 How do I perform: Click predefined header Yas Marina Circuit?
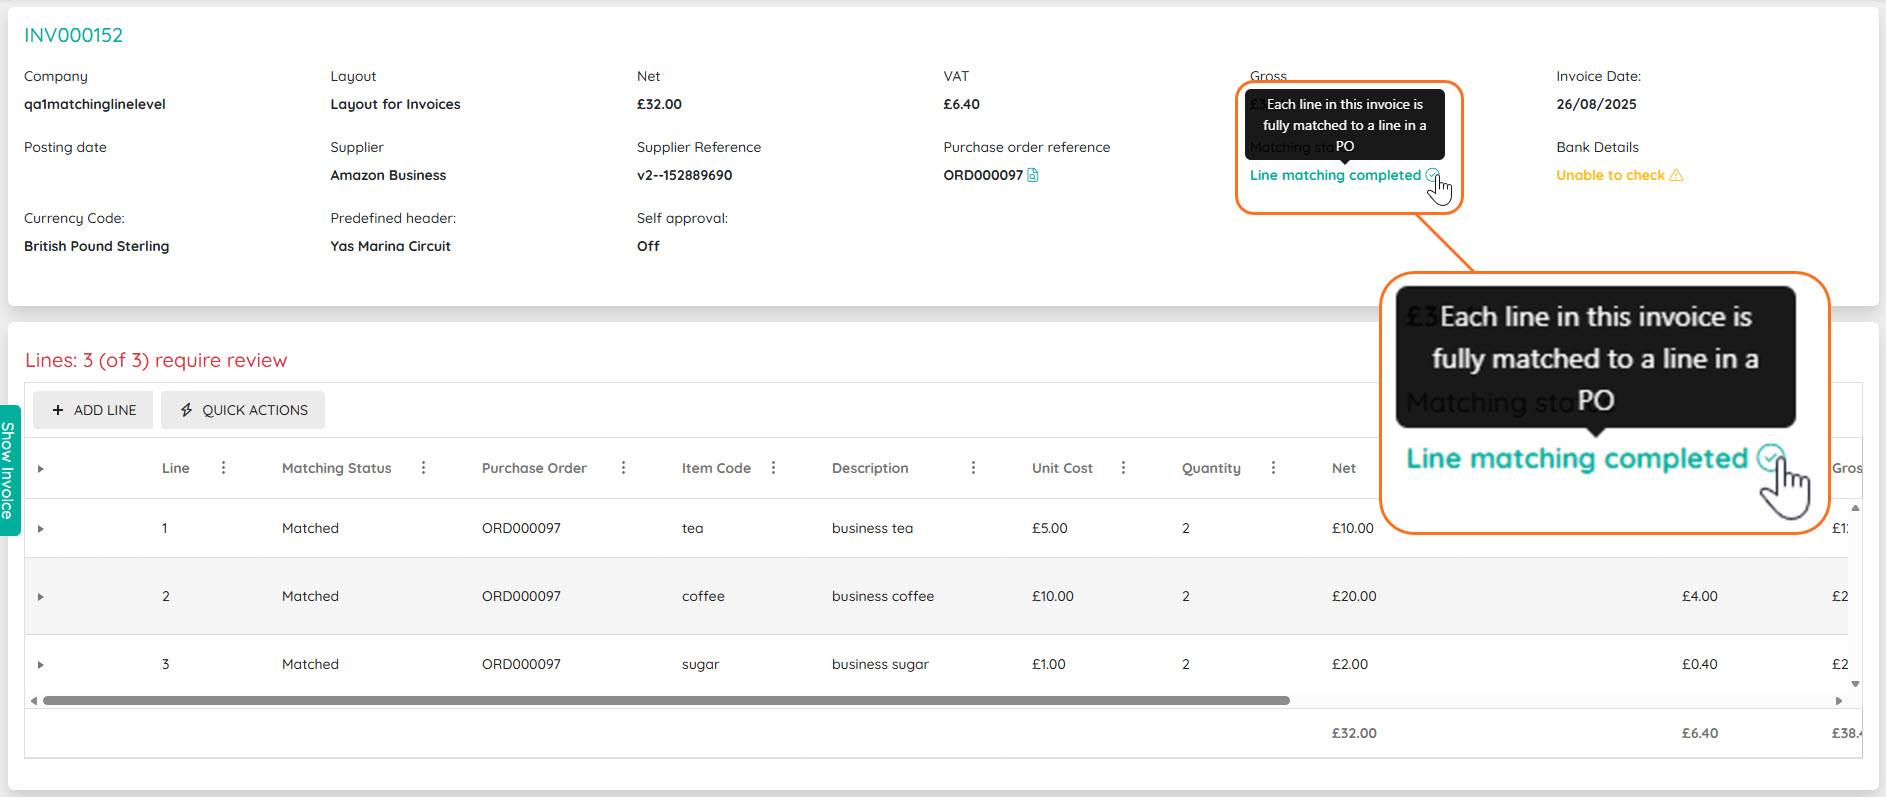[390, 246]
